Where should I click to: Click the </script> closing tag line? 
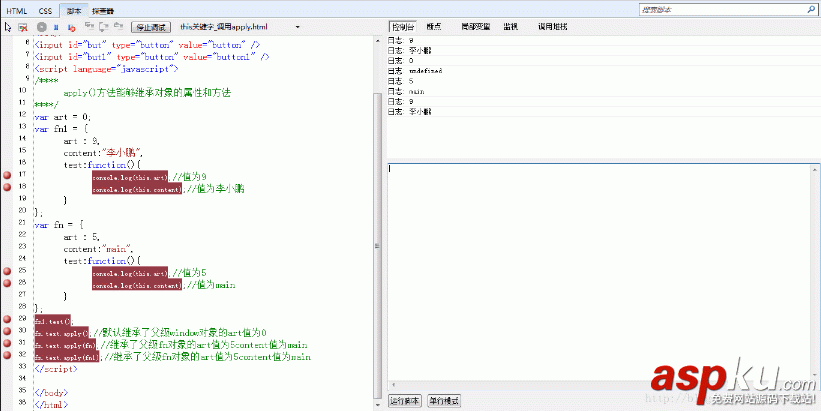pos(56,369)
